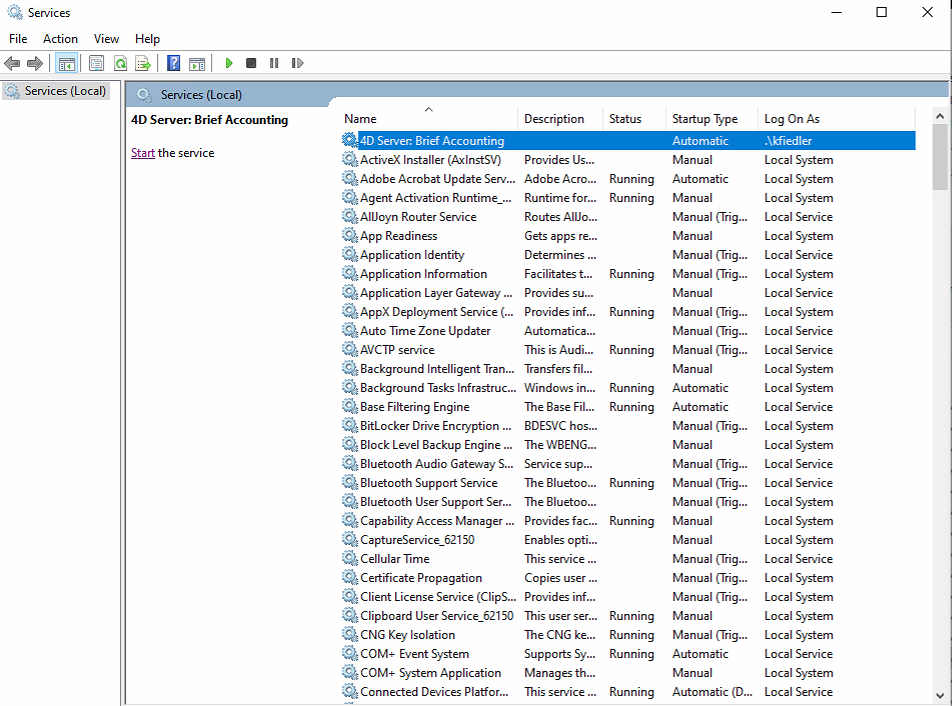Screen dimensions: 952x706
Task: Open properties using the properties toolbar icon
Action: tap(96, 62)
